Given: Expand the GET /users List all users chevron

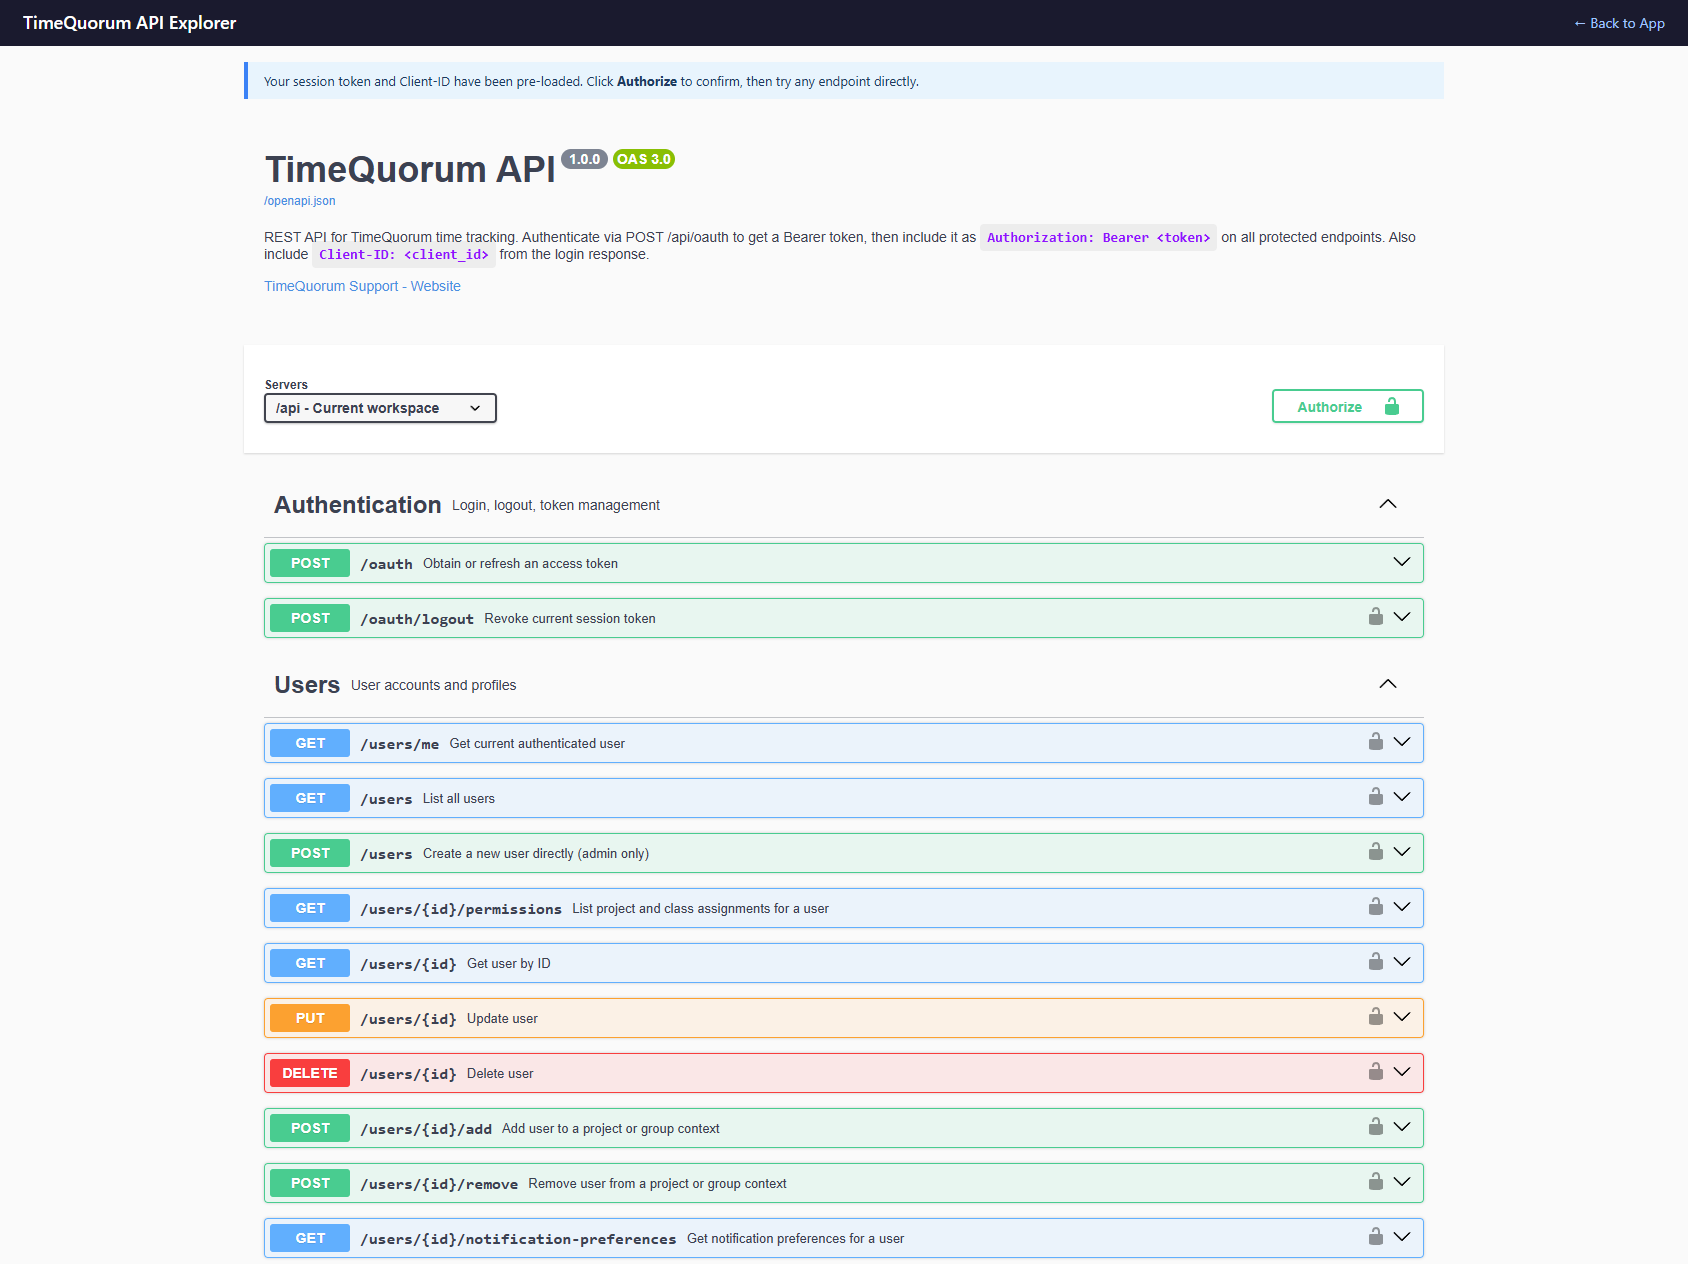Looking at the screenshot, I should coord(1402,797).
